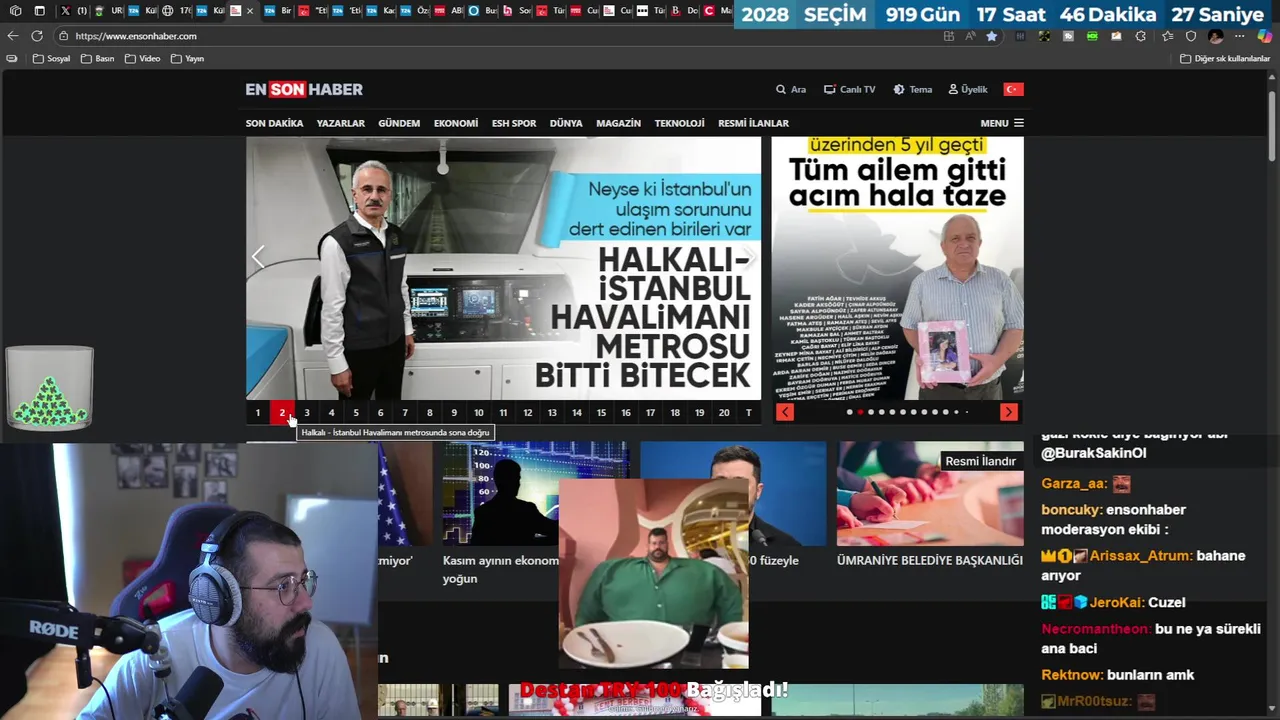Expand the MENU hamburger button
The height and width of the screenshot is (720, 1280).
click(x=1002, y=123)
